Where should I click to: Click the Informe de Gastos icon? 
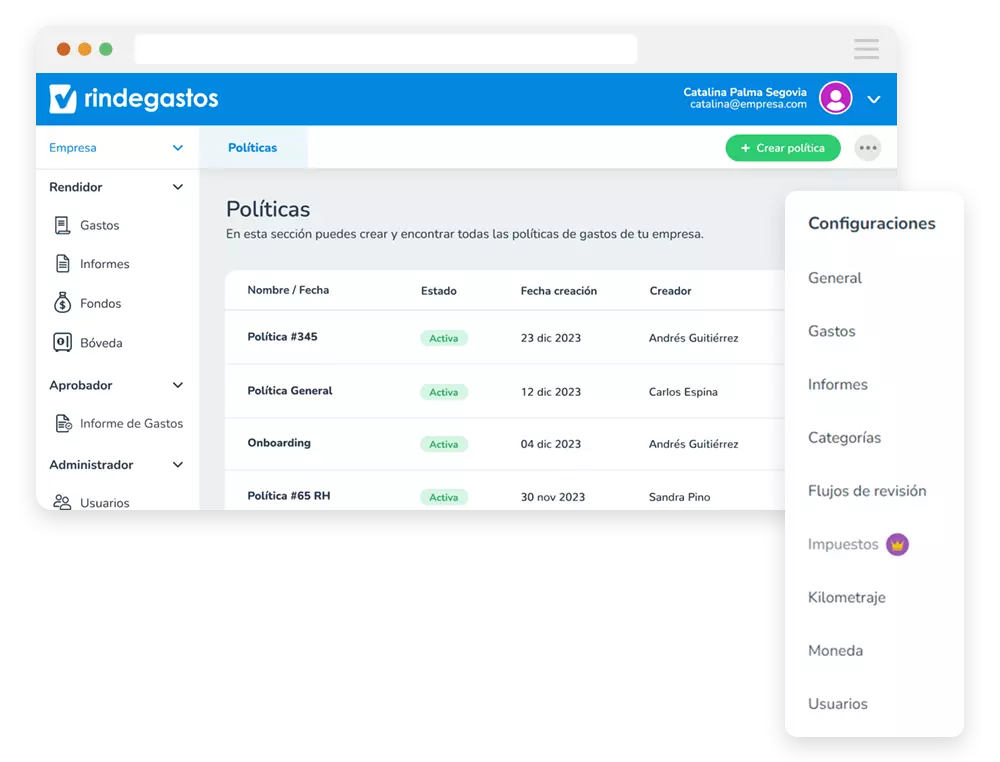pyautogui.click(x=62, y=424)
